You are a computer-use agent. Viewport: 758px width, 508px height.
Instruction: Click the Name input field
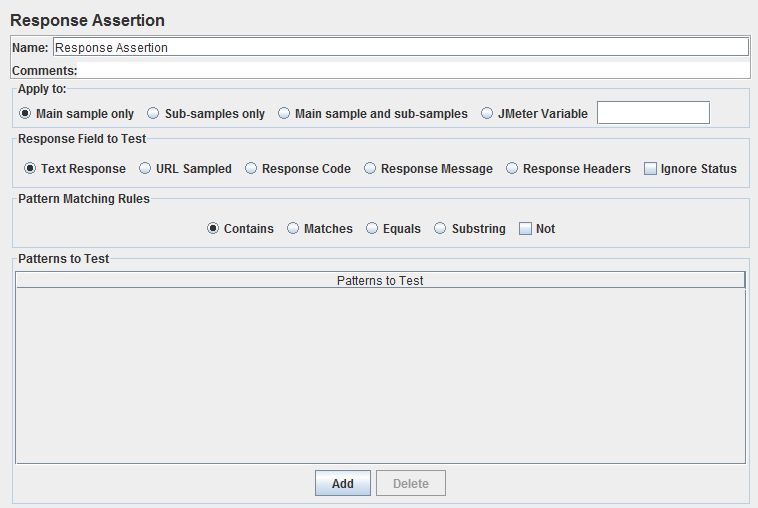[x=400, y=47]
